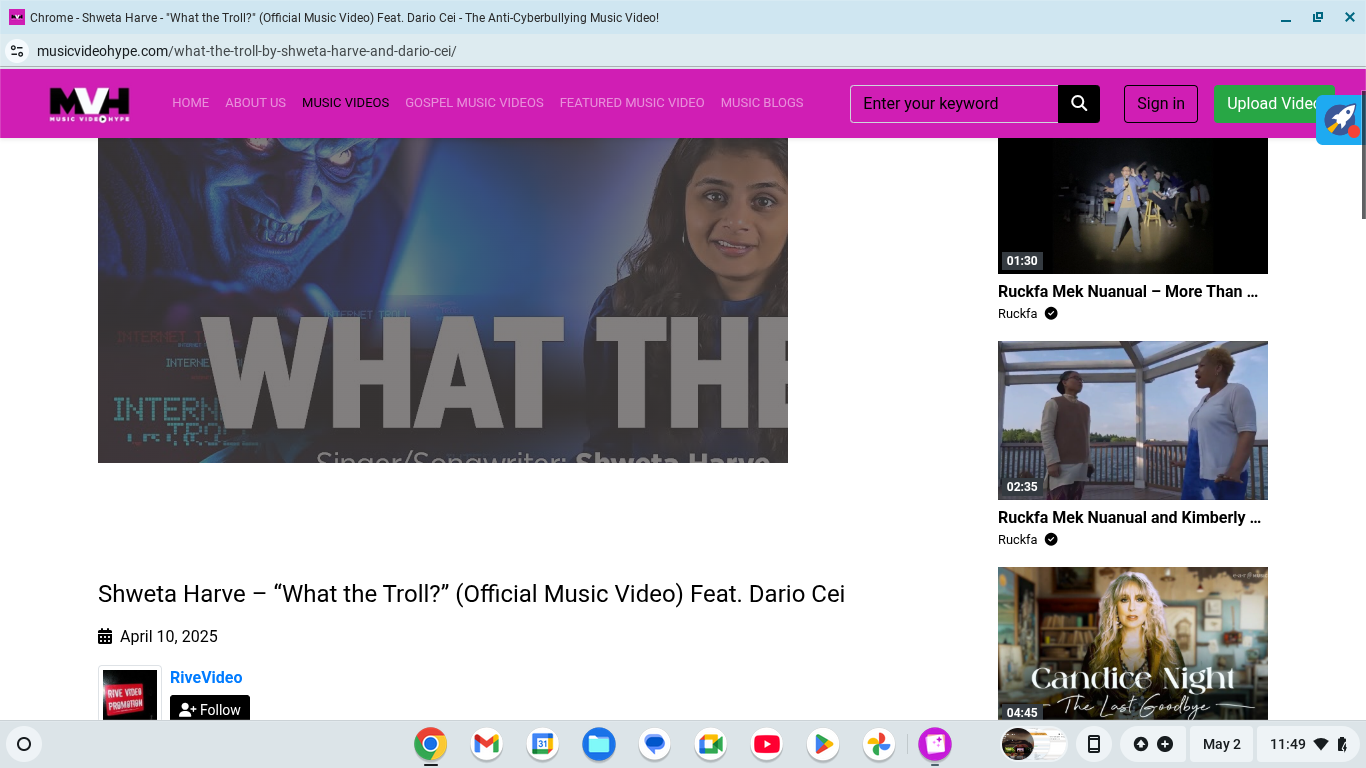Viewport: 1366px width, 768px height.
Task: Focus the Enter your keyword search field
Action: coord(954,104)
